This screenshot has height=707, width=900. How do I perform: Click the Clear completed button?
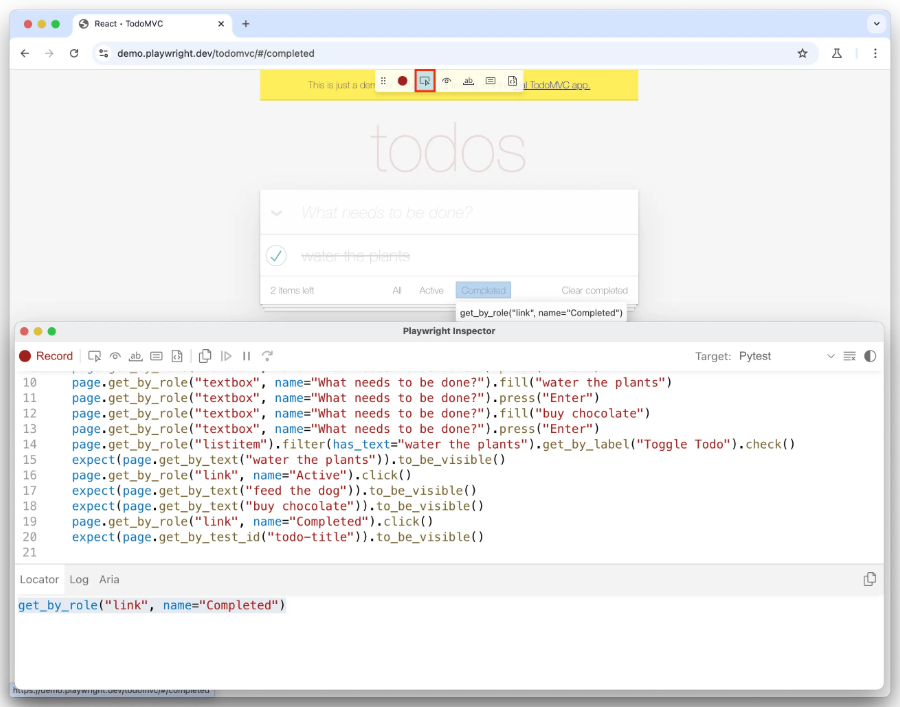[x=594, y=290]
